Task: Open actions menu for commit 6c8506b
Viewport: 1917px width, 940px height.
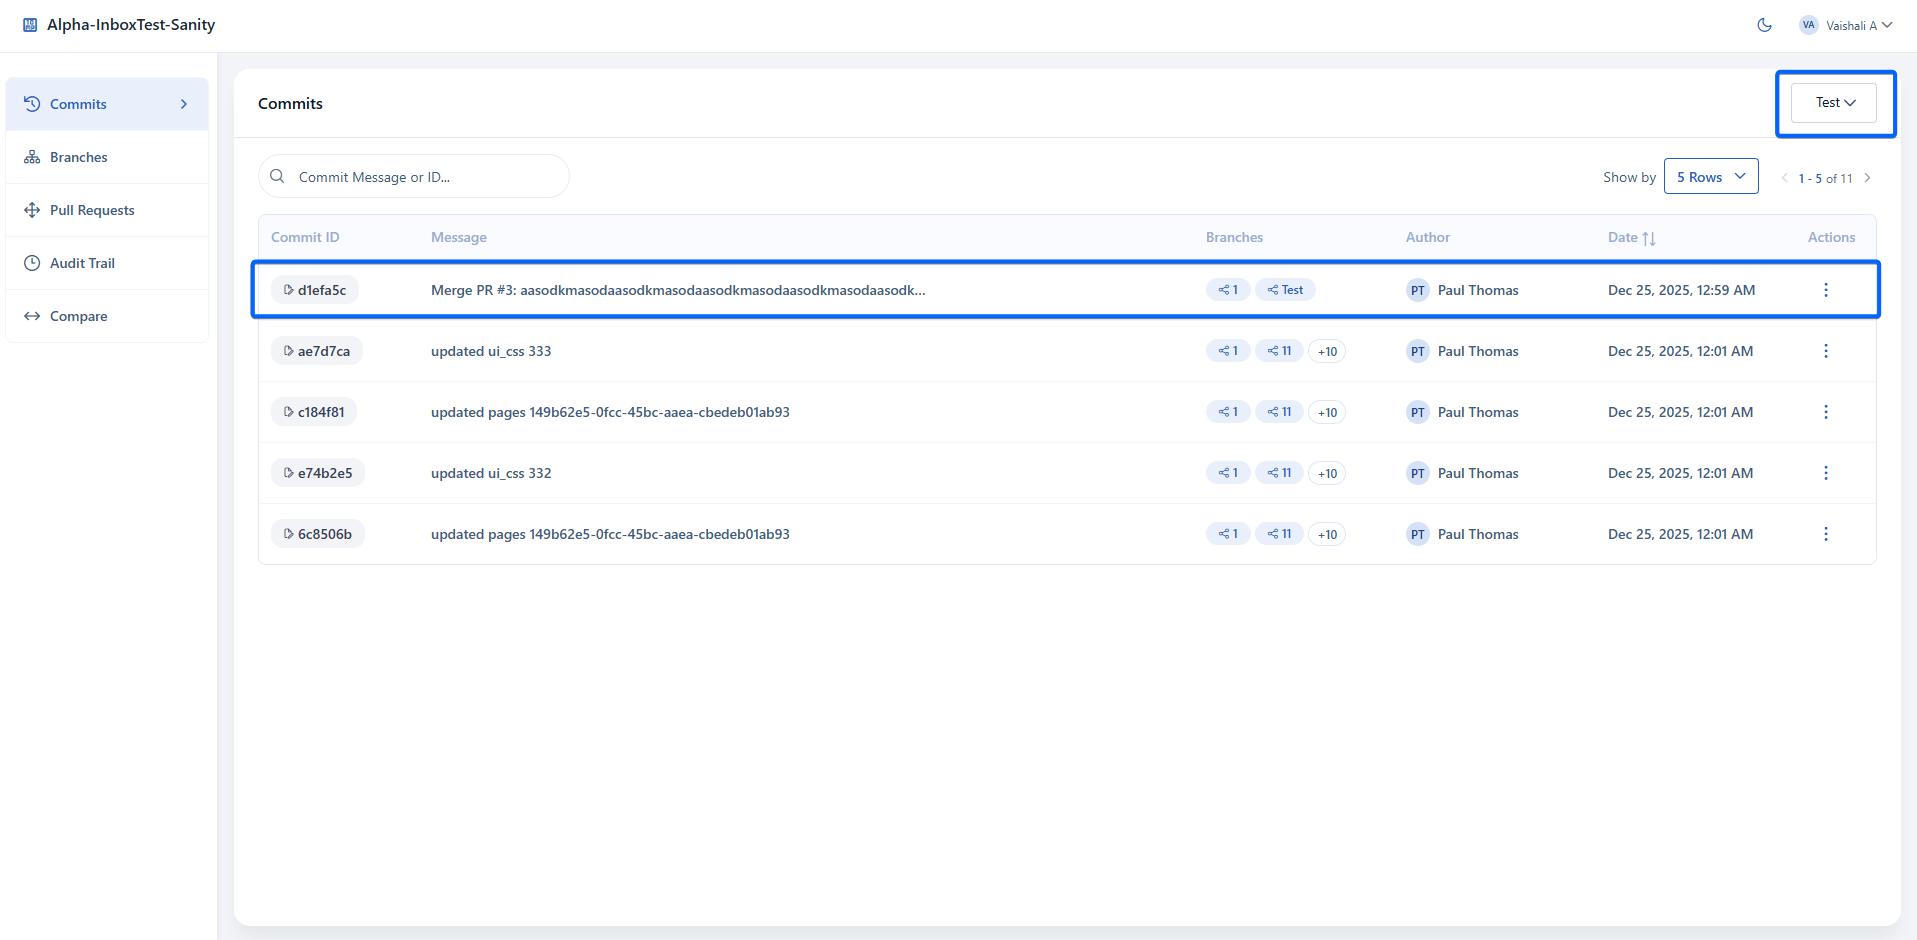Action: pos(1826,534)
